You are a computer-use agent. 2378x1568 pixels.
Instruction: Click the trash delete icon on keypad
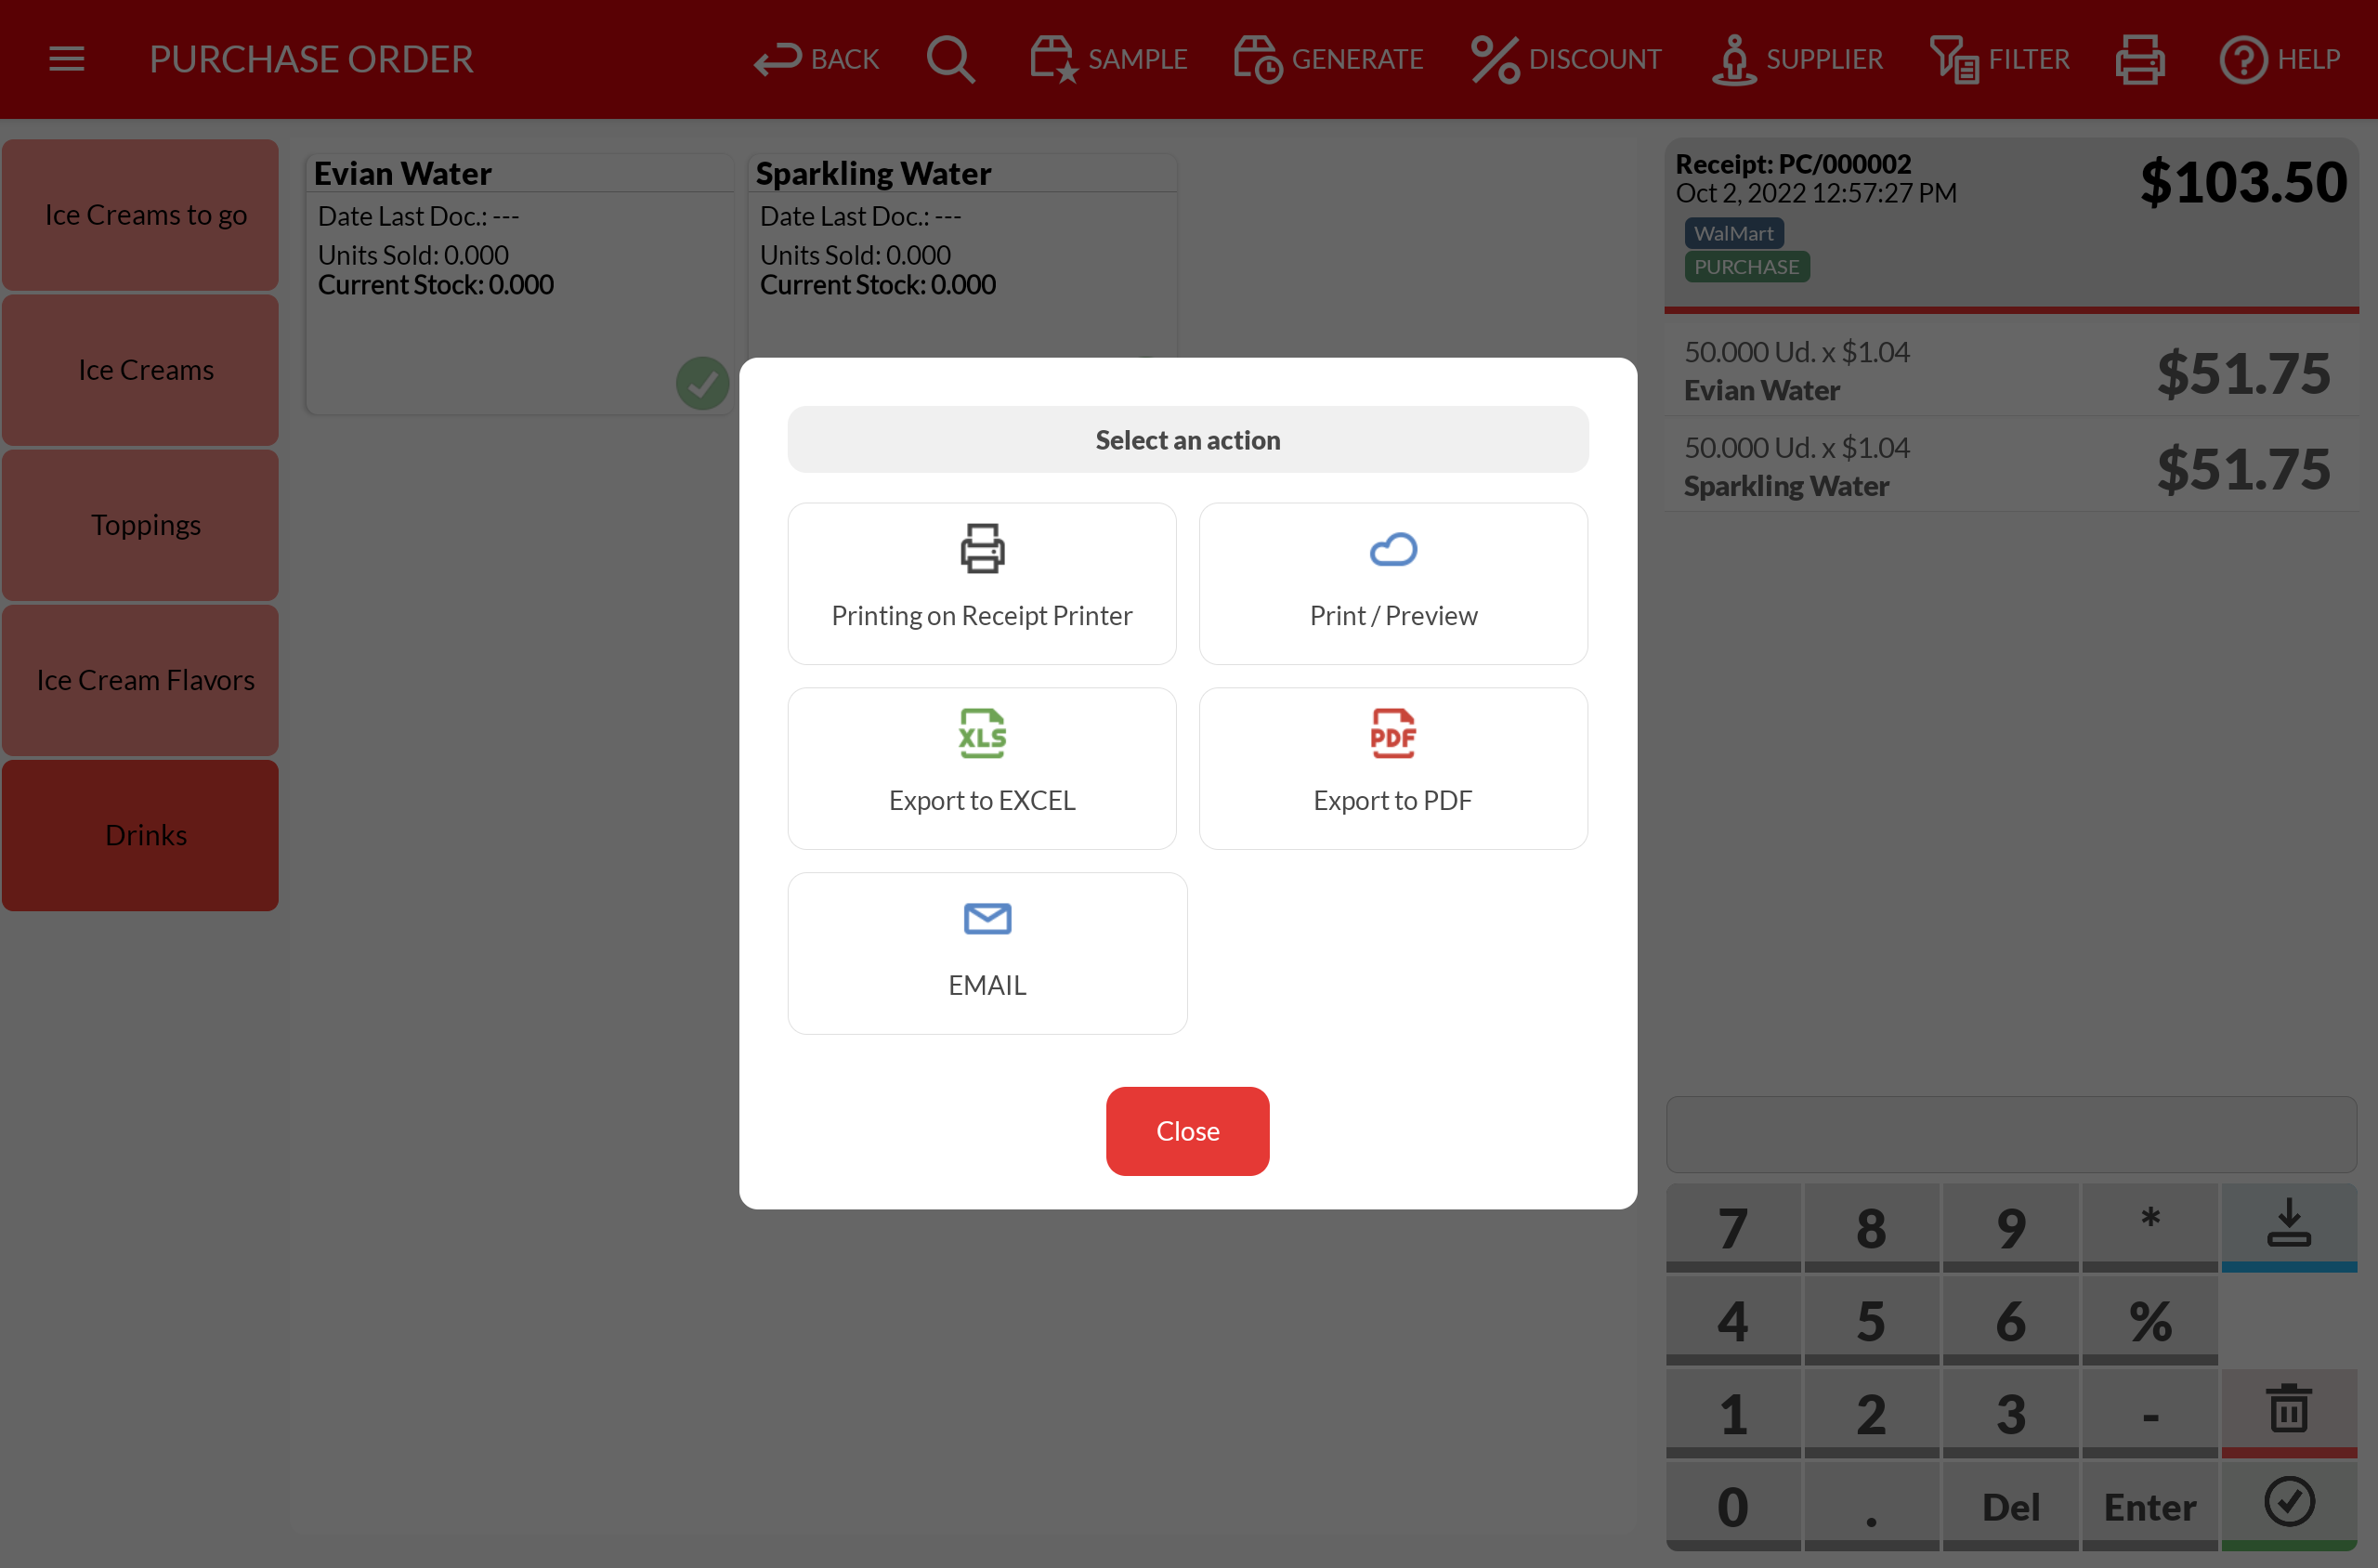[2288, 1410]
